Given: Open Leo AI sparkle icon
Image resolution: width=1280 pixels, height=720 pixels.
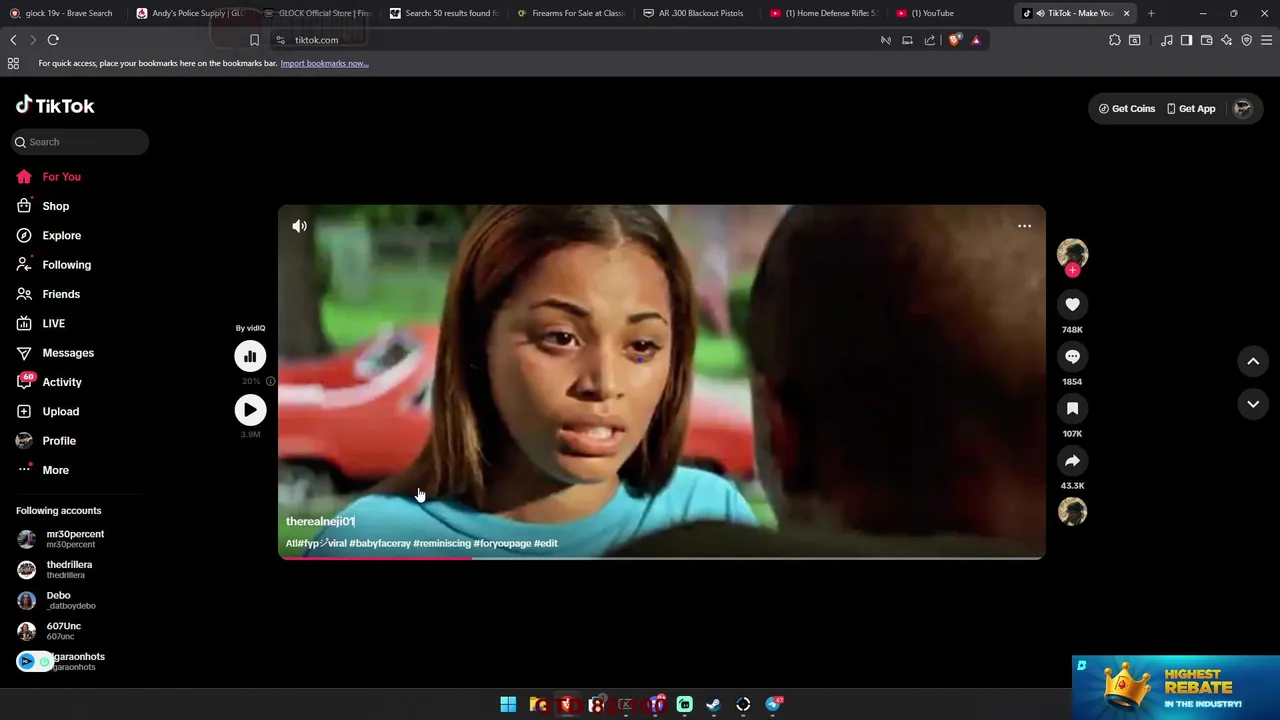Looking at the screenshot, I should point(1226,40).
